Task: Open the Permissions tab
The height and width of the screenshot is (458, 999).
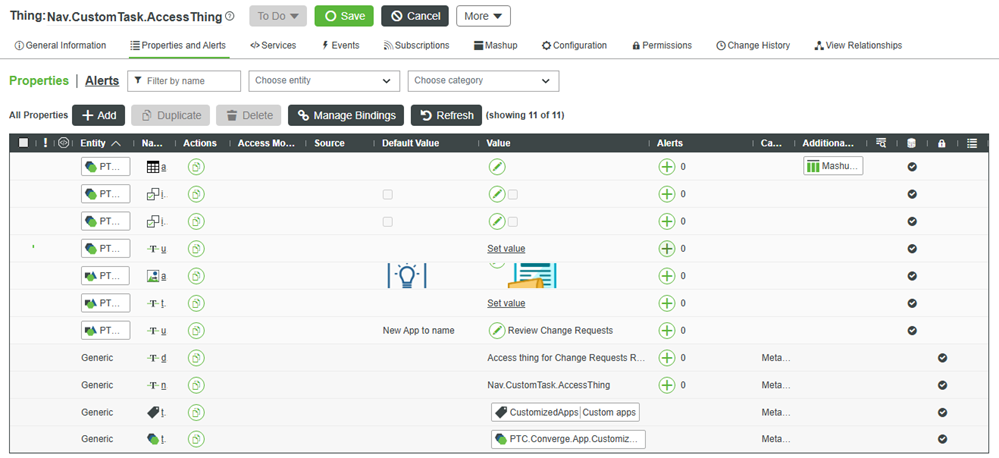Action: pos(661,45)
